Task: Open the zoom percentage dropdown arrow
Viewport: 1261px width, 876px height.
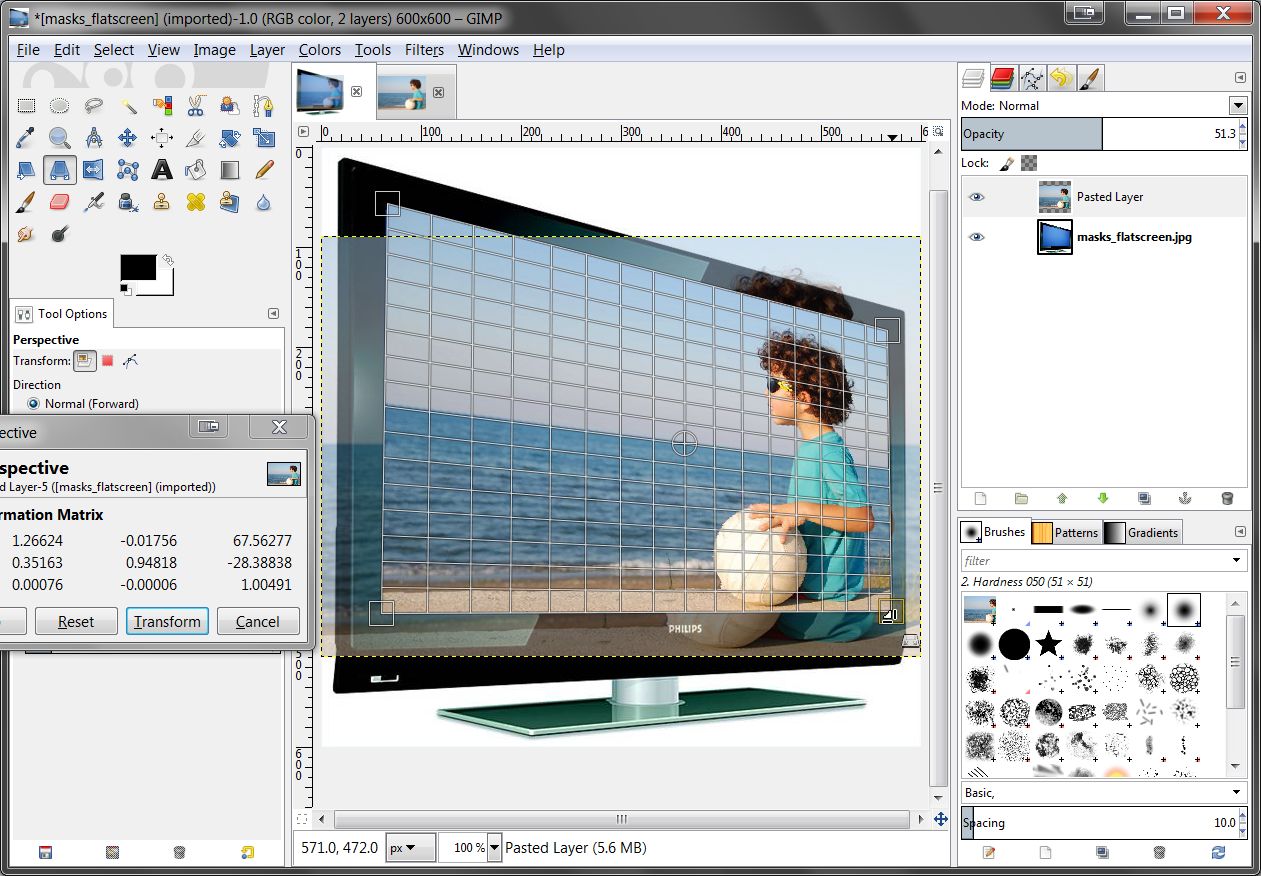Action: pos(494,848)
